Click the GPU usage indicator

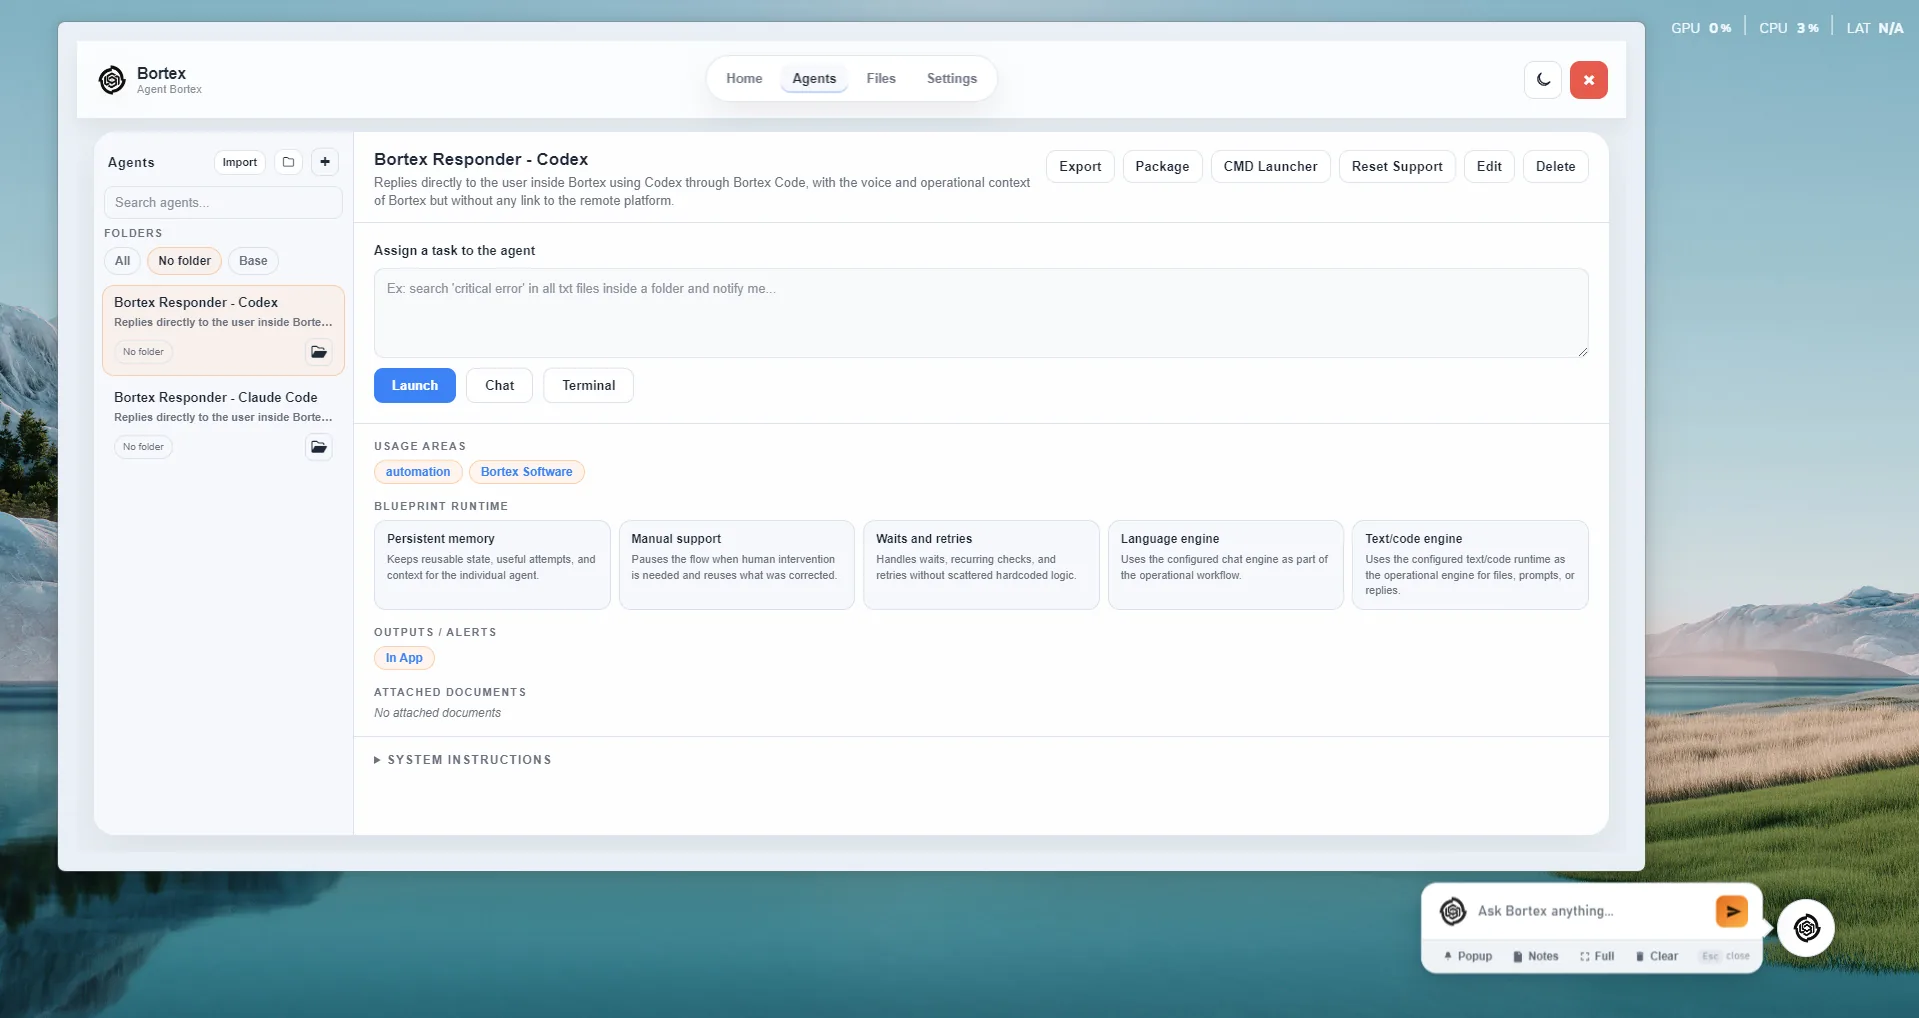1701,28
